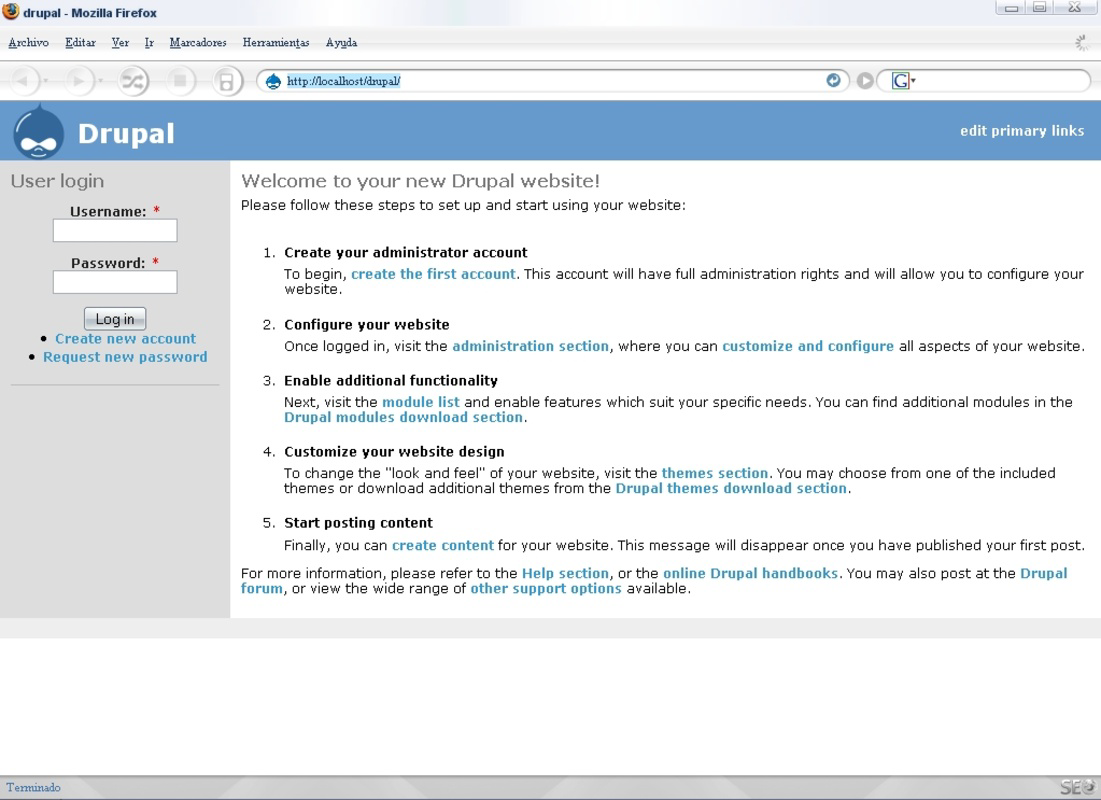Focus the Password input field
The height and width of the screenshot is (800, 1101).
[115, 282]
